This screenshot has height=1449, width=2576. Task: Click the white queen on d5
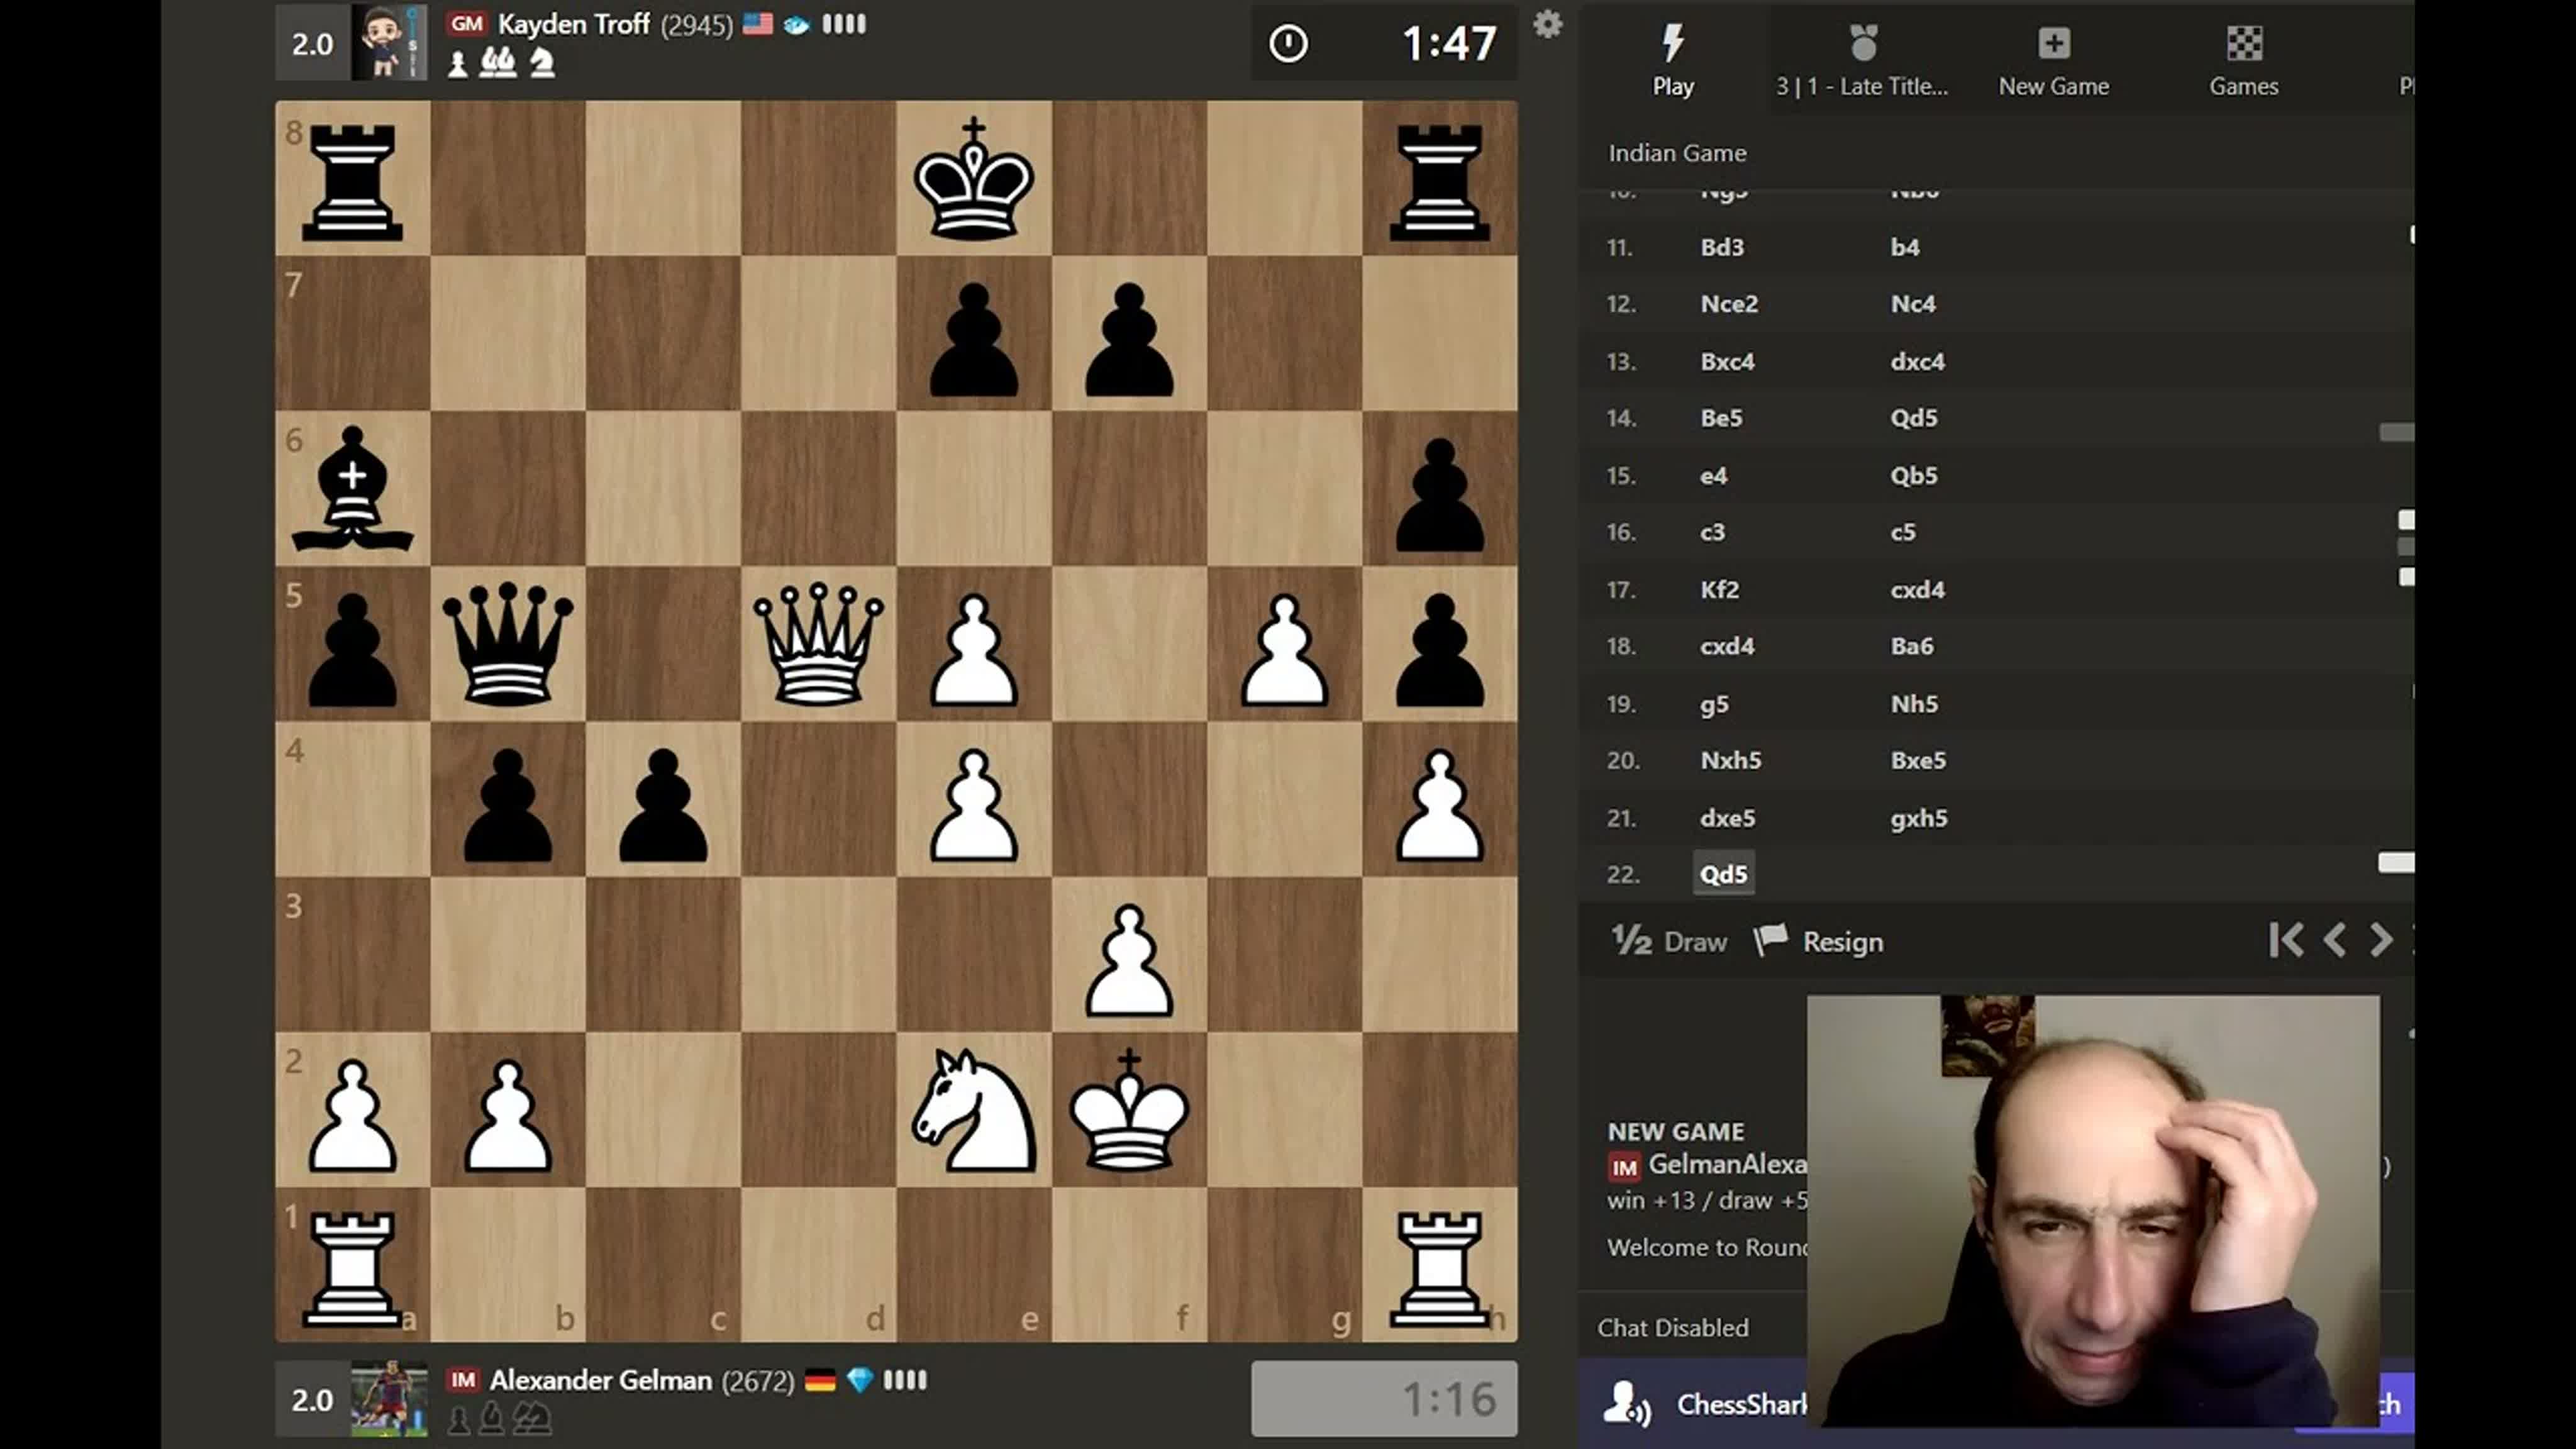[x=818, y=644]
